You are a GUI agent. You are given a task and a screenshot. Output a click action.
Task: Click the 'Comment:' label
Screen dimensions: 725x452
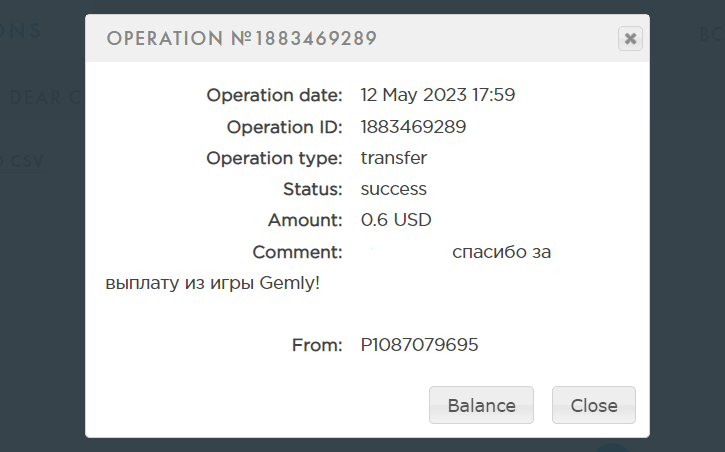click(x=298, y=252)
